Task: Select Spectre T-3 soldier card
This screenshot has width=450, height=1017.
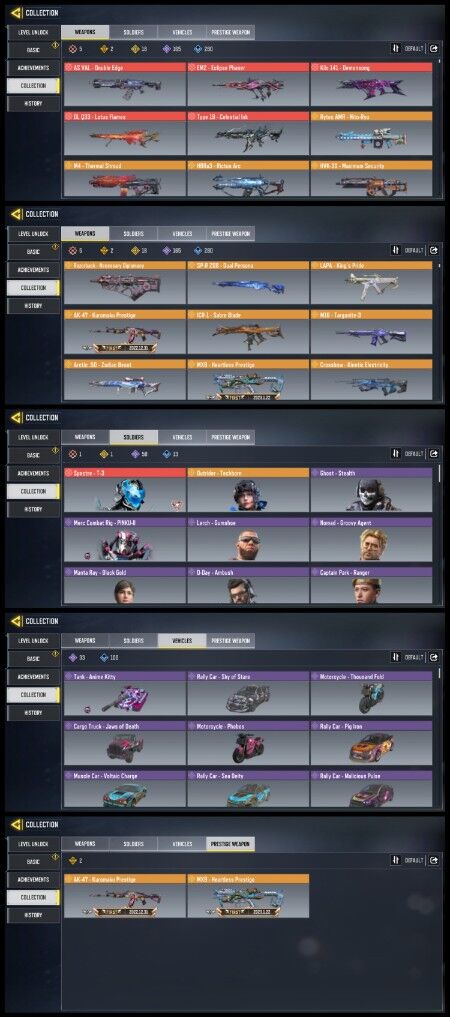Action: [x=124, y=490]
